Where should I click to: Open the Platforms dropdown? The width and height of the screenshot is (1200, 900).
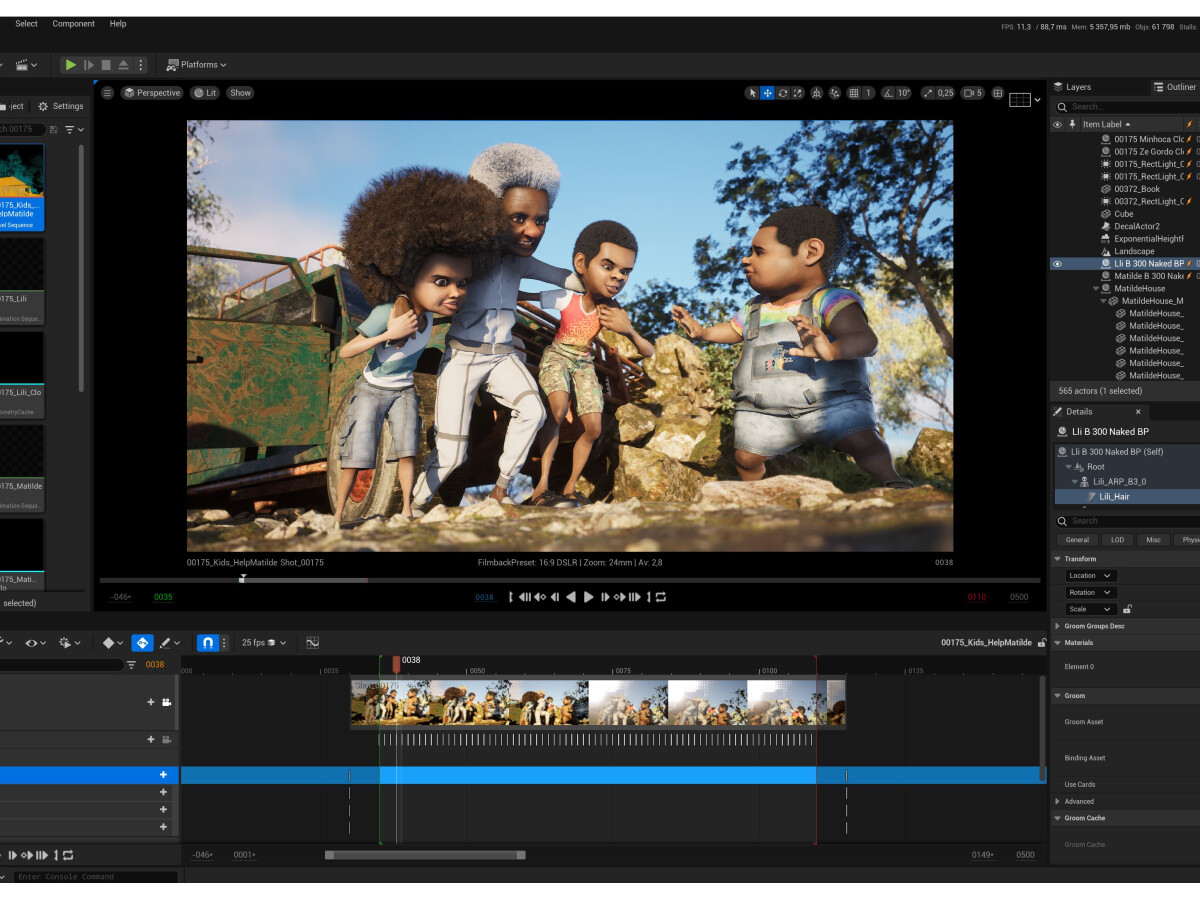click(x=197, y=65)
